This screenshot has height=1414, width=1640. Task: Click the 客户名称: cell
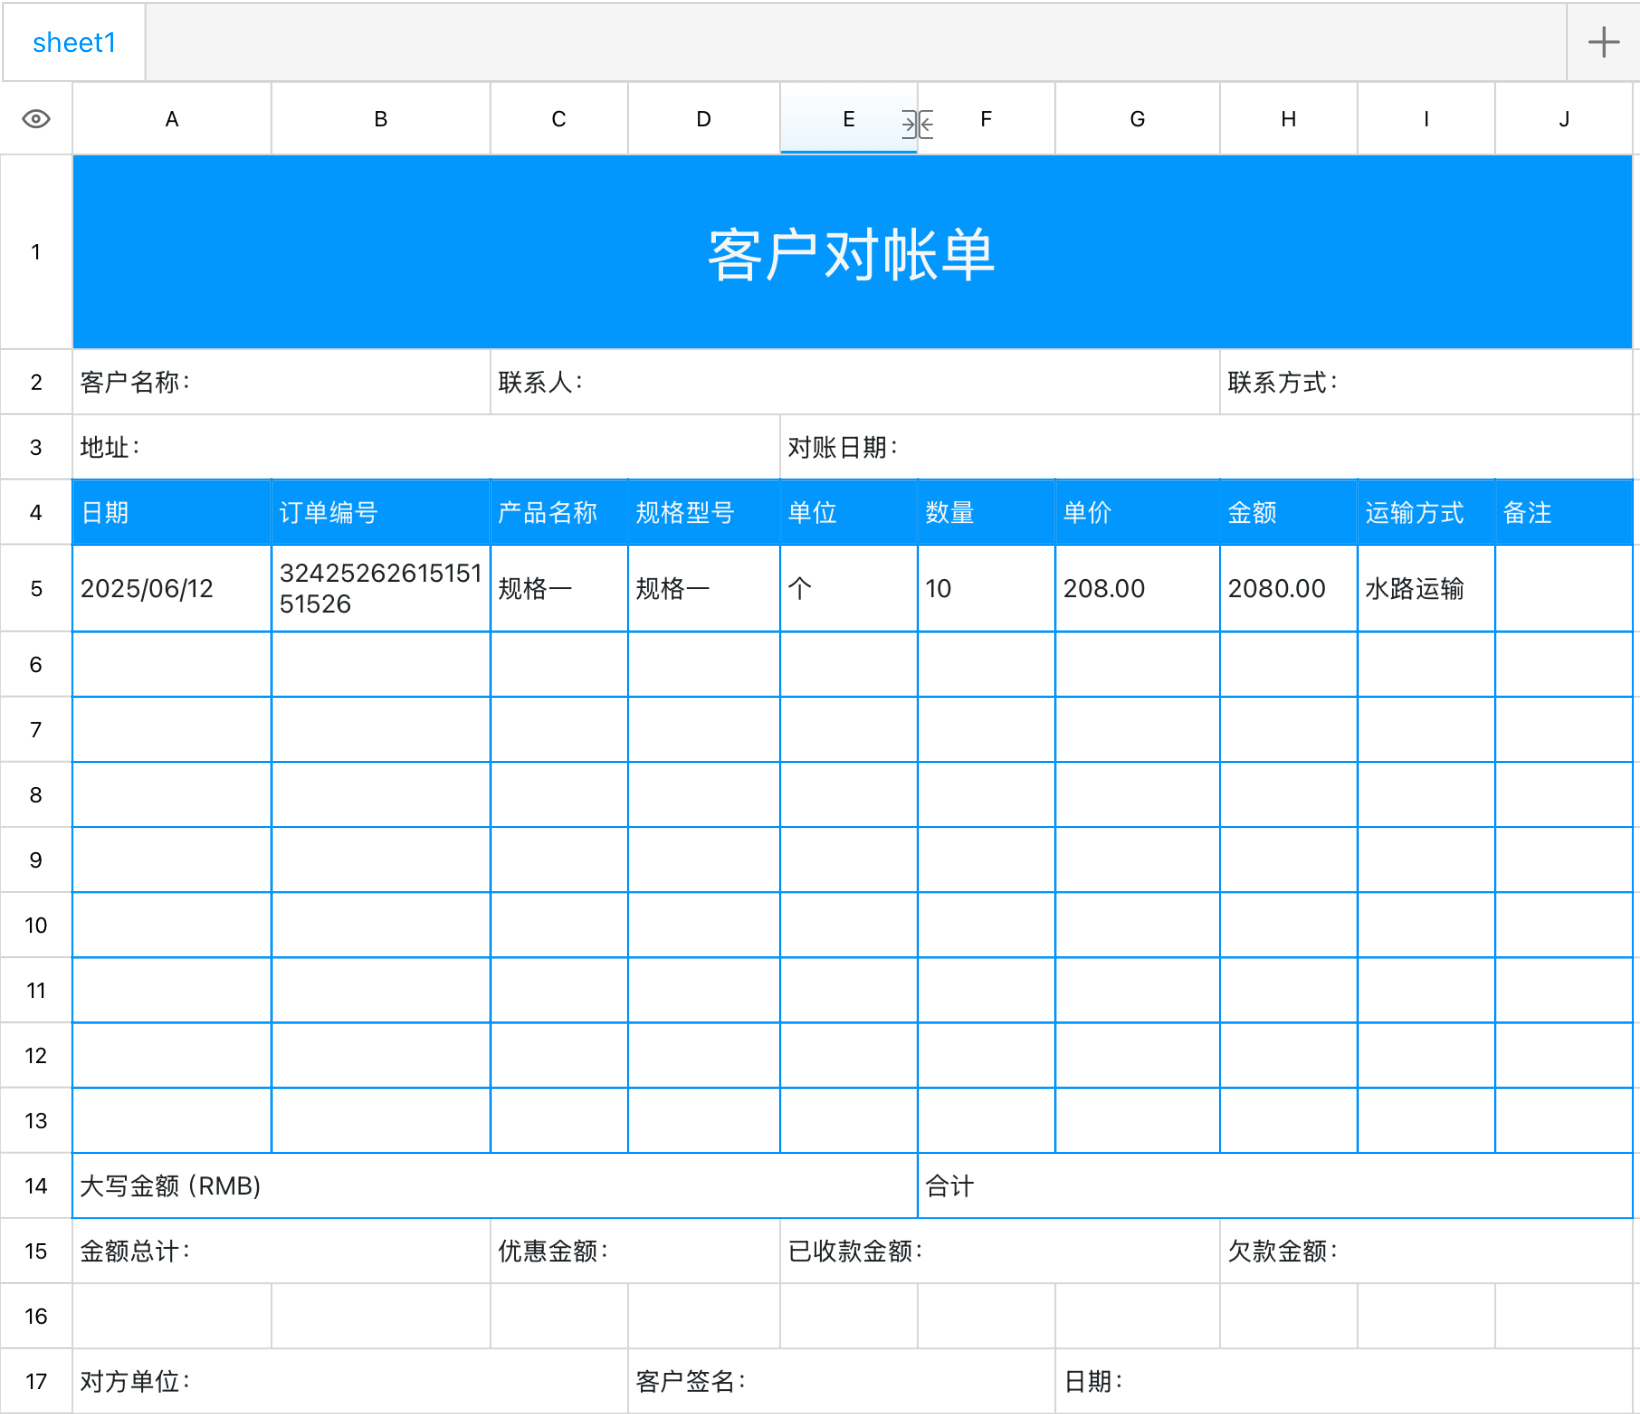pyautogui.click(x=281, y=382)
